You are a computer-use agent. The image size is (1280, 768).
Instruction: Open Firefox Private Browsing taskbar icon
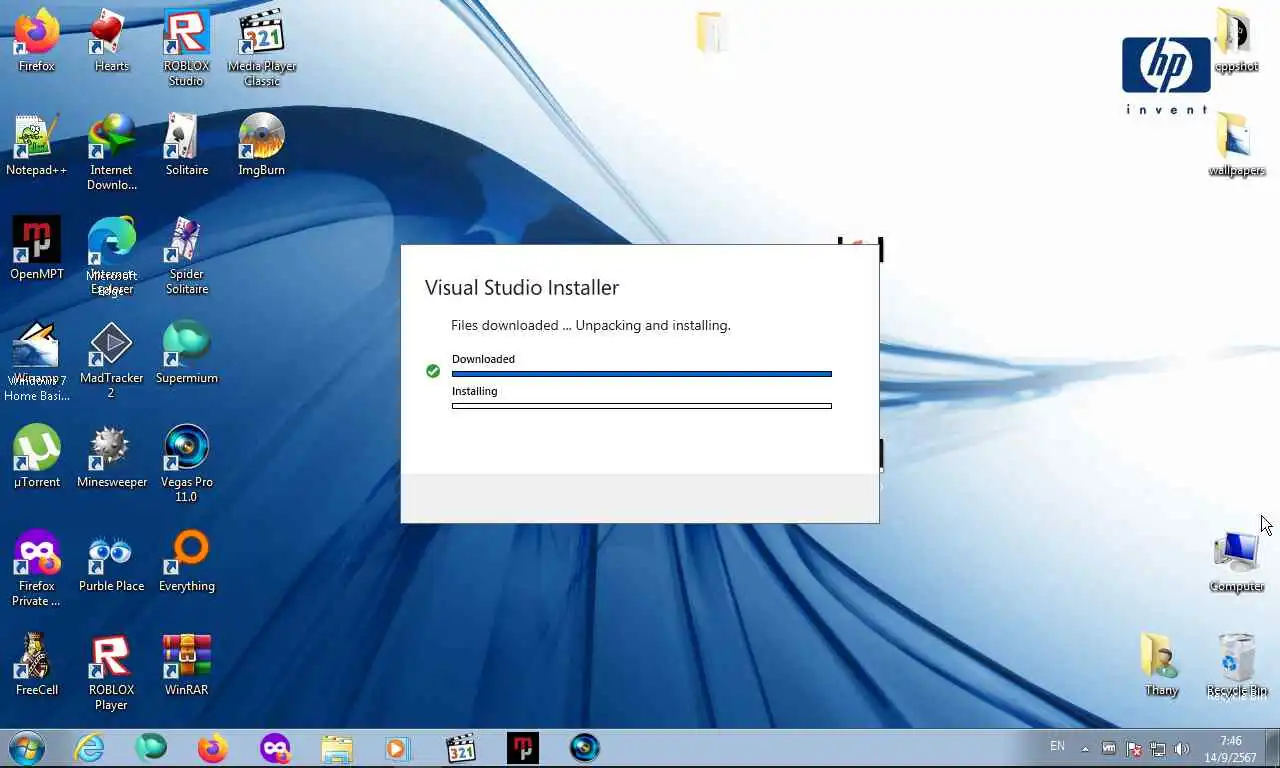(x=275, y=748)
